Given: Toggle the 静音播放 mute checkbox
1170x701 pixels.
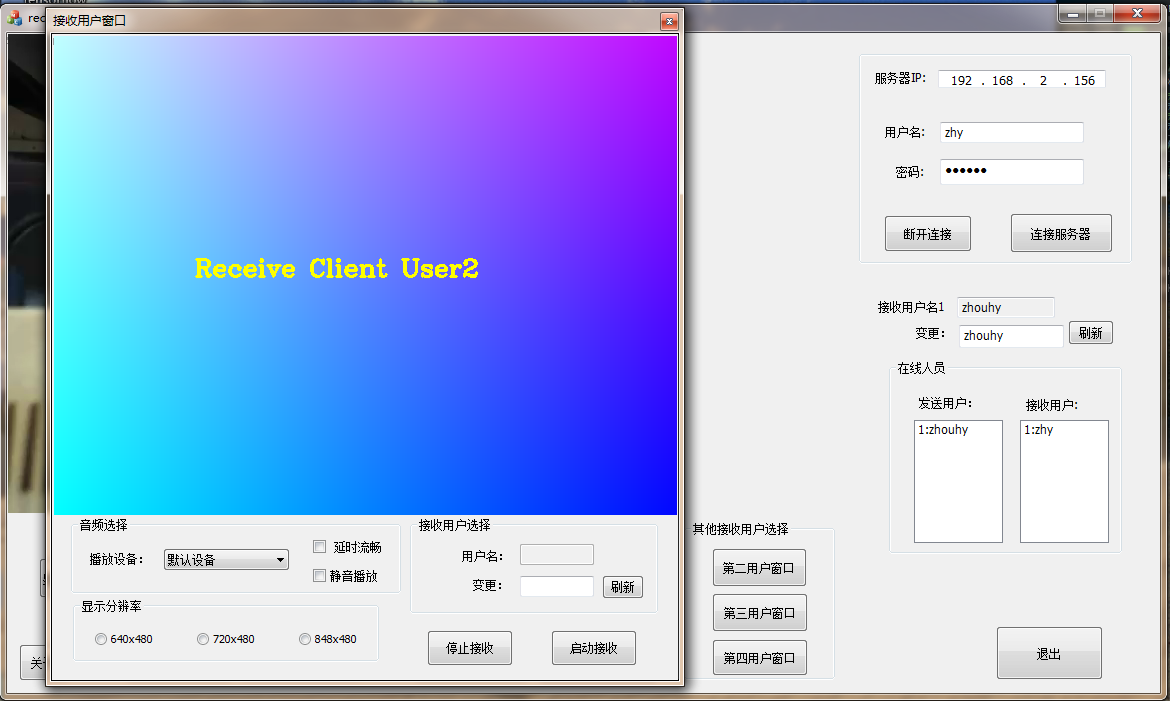Looking at the screenshot, I should click(x=320, y=576).
